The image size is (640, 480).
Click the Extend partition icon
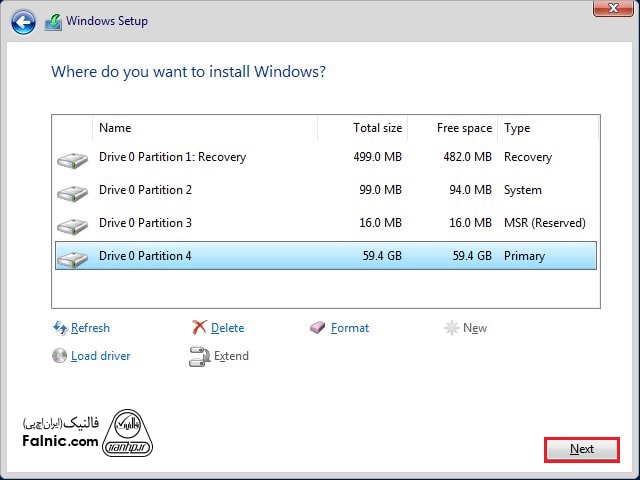click(199, 356)
